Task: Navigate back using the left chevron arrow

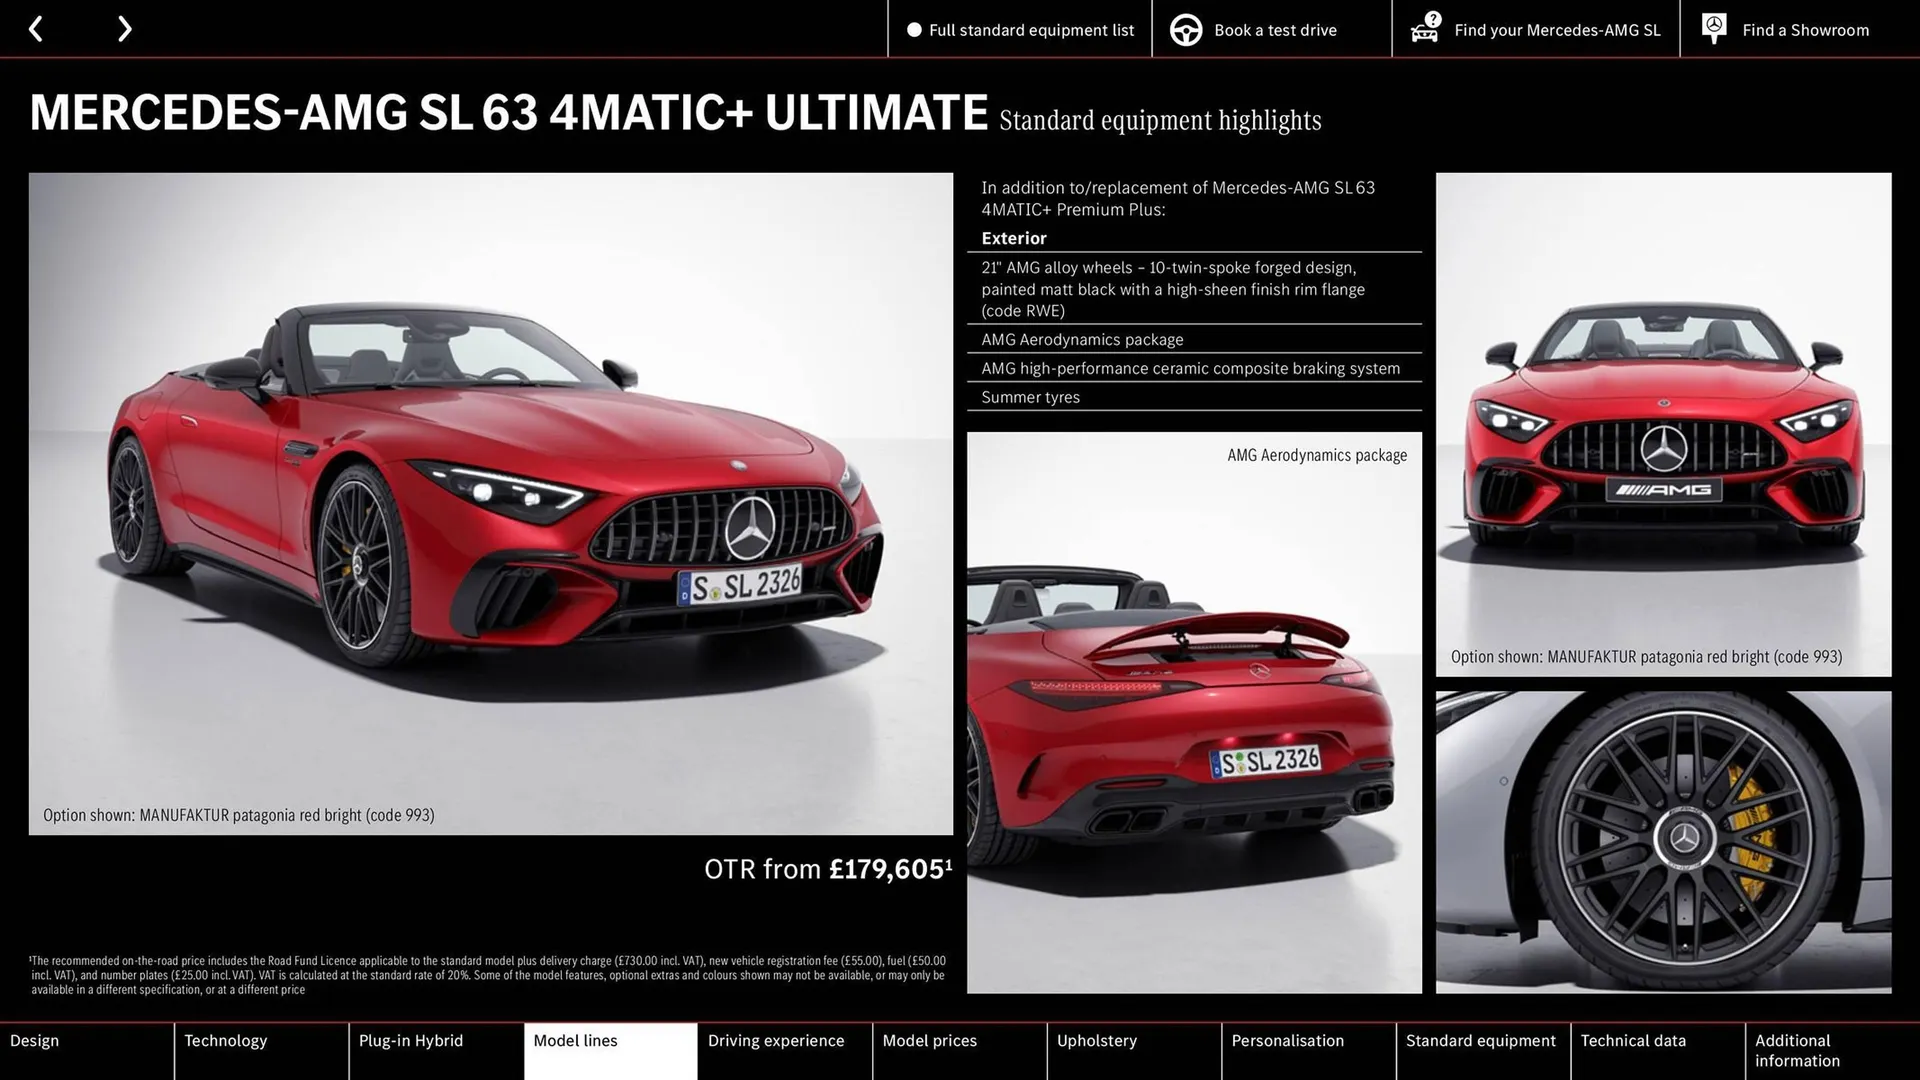Action: coord(36,29)
